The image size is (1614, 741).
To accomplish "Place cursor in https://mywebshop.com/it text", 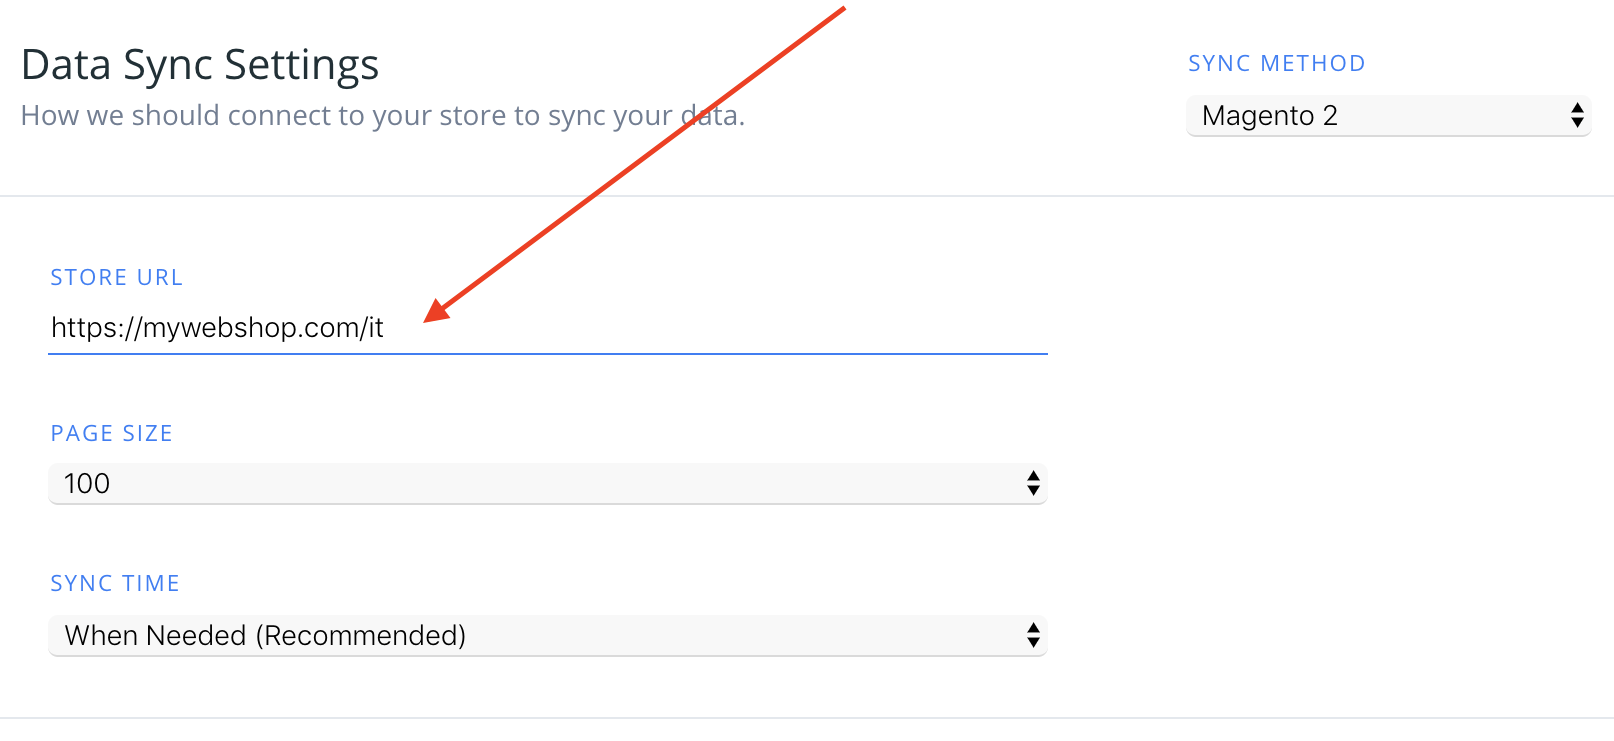I will 217,328.
